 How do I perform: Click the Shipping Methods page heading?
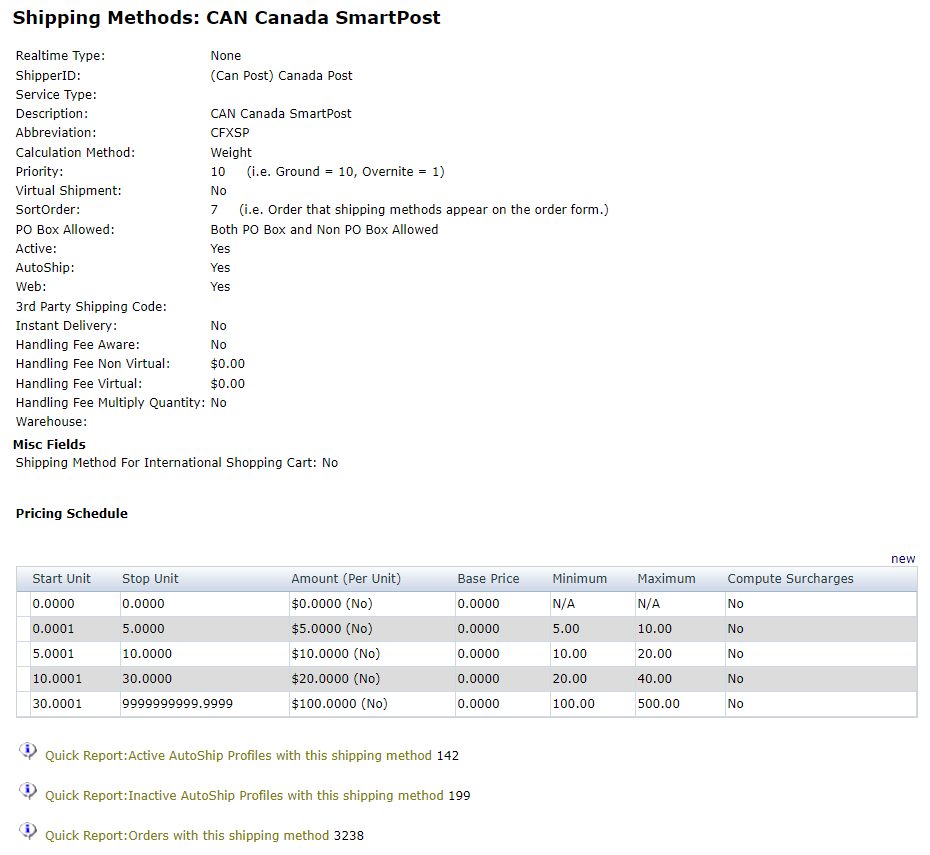(x=226, y=18)
